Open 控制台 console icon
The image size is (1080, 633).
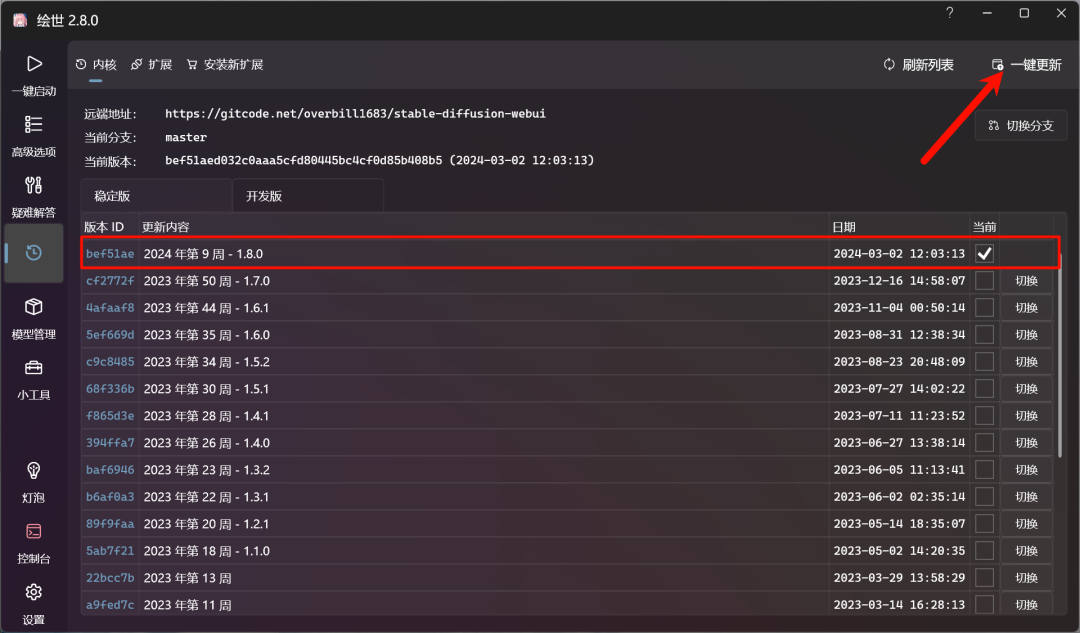34,531
